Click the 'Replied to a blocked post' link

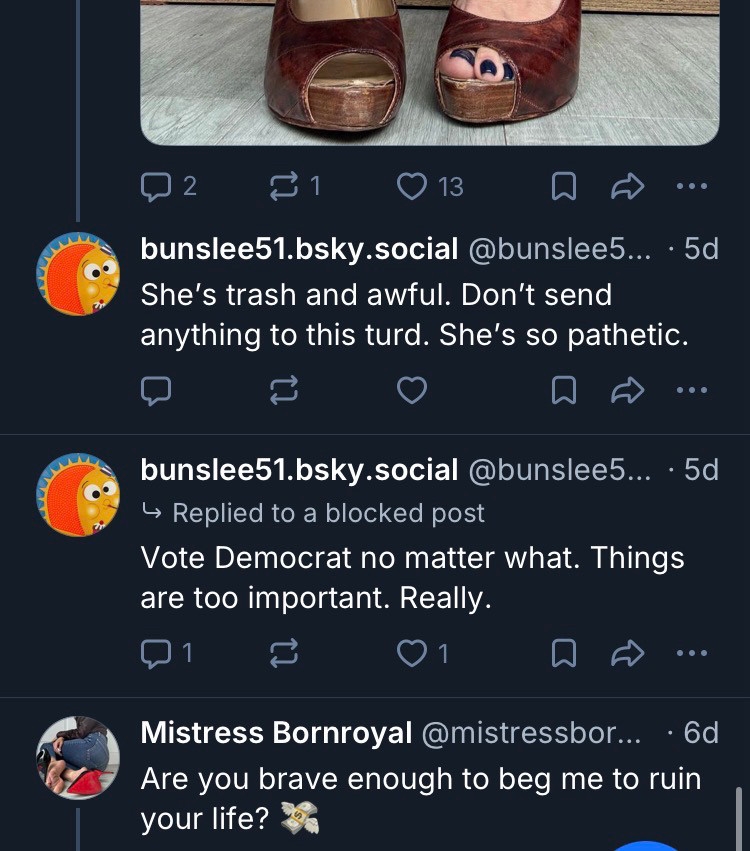(x=327, y=513)
